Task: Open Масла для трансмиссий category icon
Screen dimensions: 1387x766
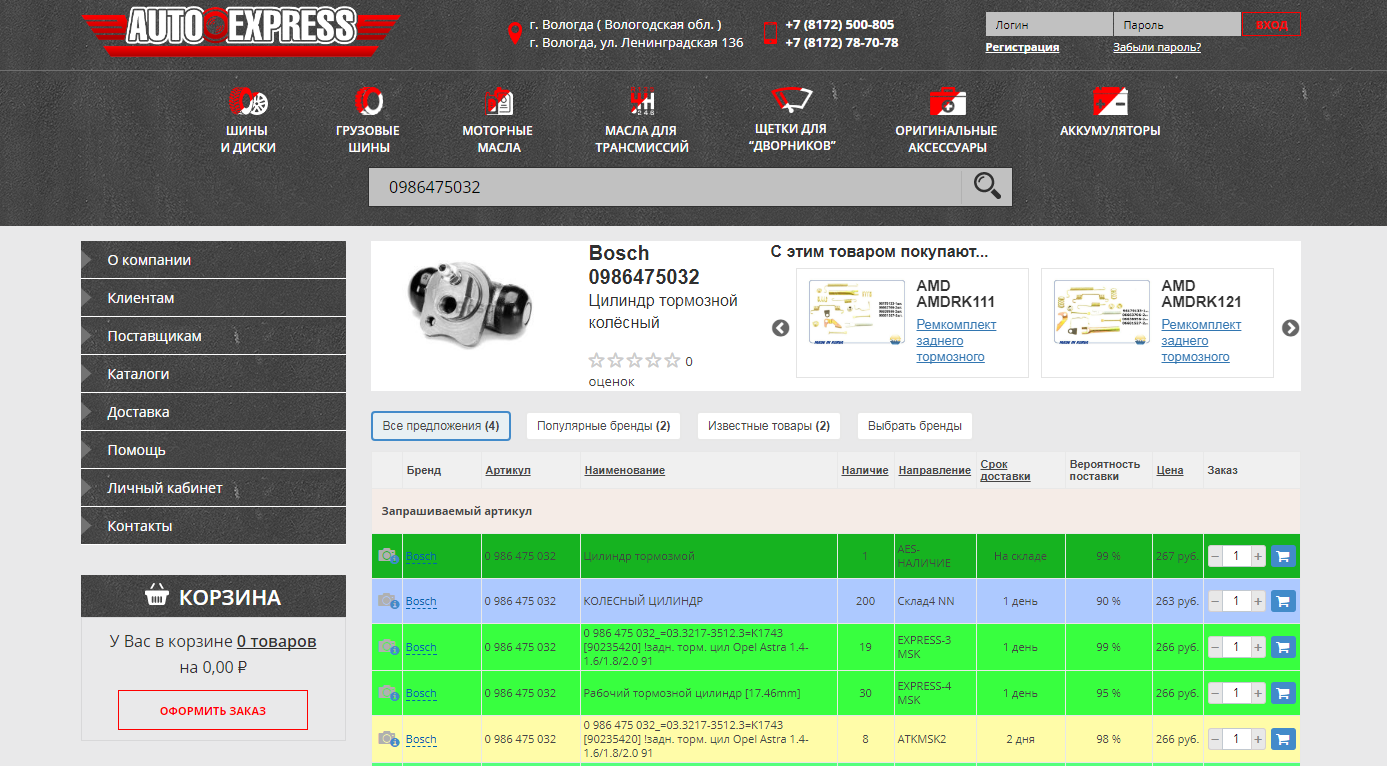Action: pyautogui.click(x=642, y=101)
